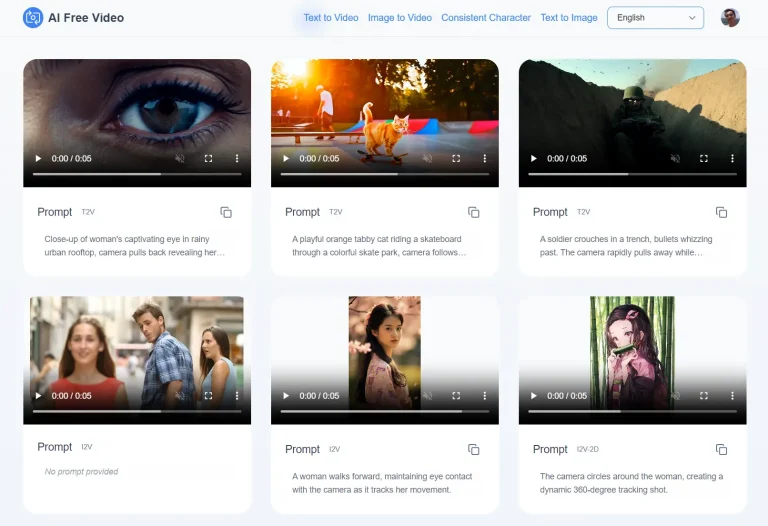The width and height of the screenshot is (768, 526).
Task: Copy the woman's eye rooftop prompt
Action: [x=226, y=212]
